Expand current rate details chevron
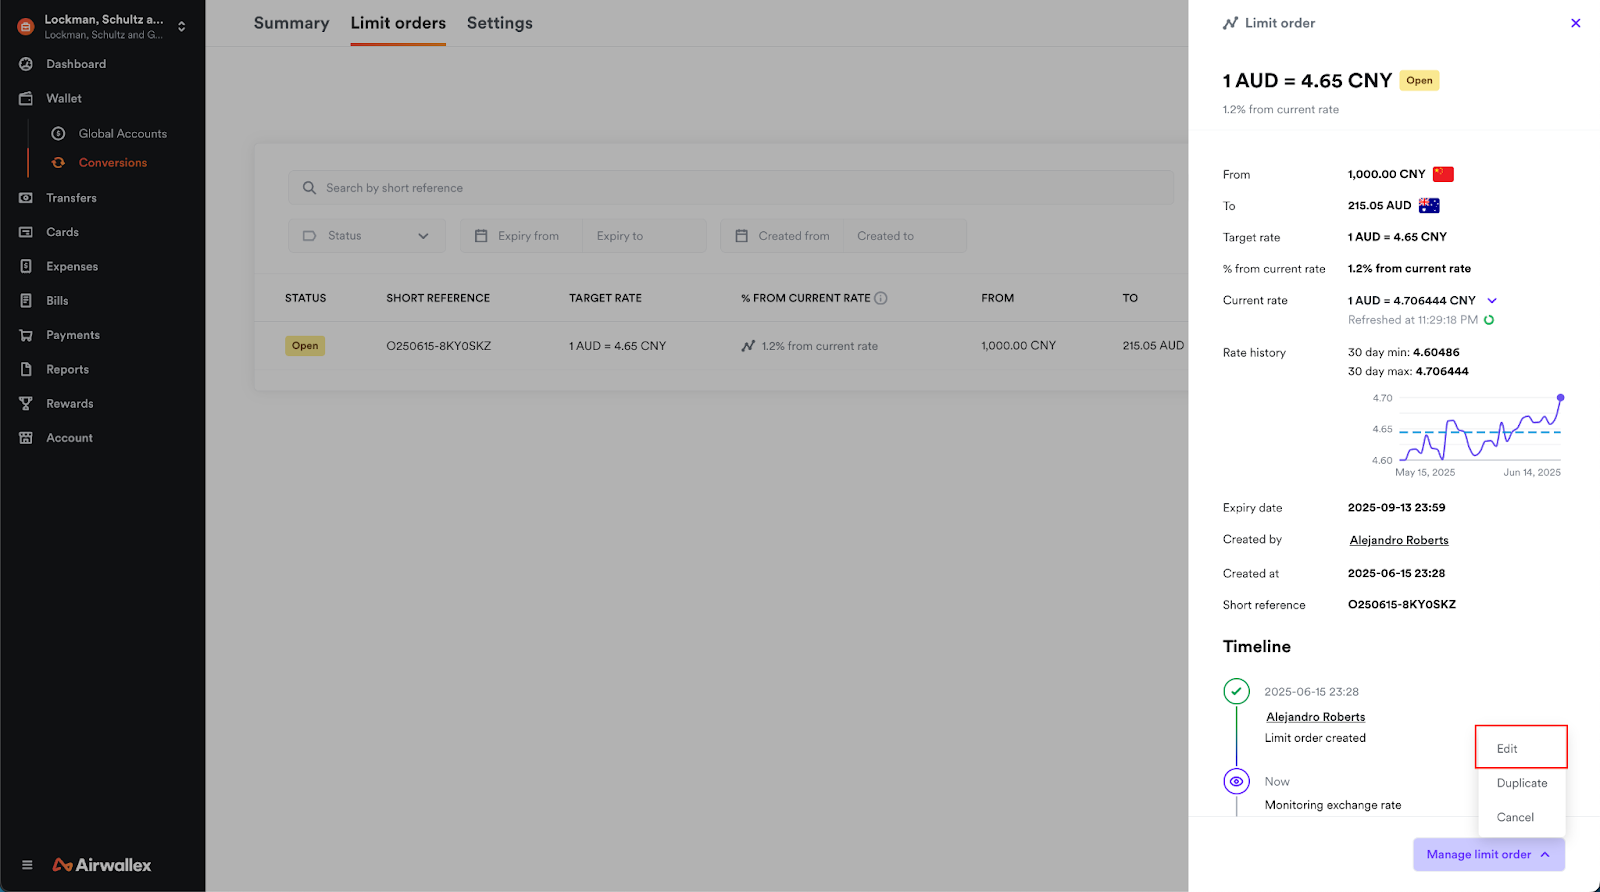1600x892 pixels. coord(1492,300)
